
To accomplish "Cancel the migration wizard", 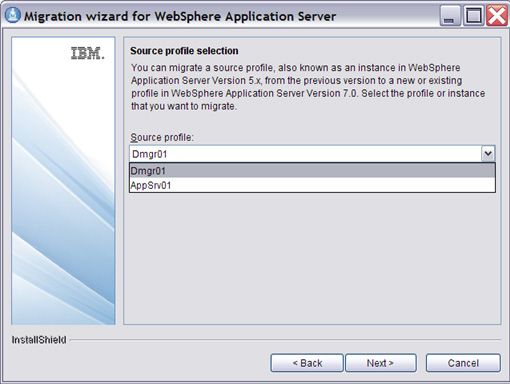I will pos(463,363).
